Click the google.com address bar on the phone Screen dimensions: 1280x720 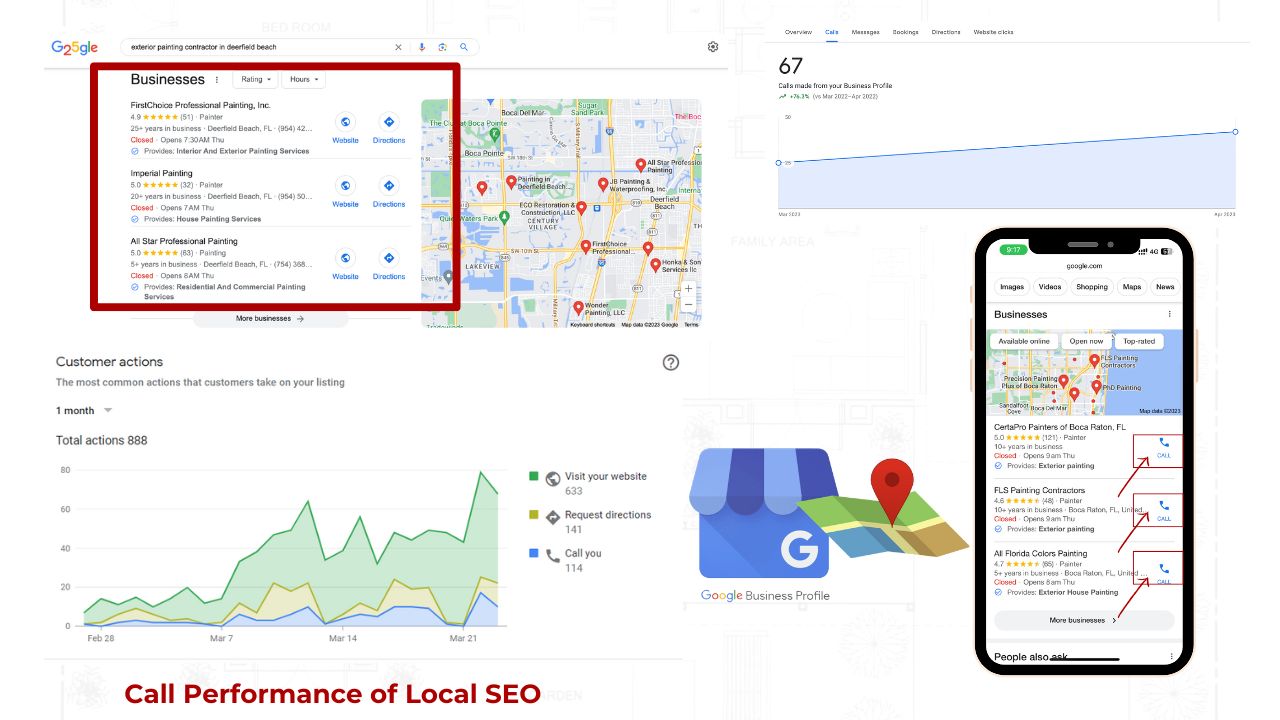coord(1084,266)
